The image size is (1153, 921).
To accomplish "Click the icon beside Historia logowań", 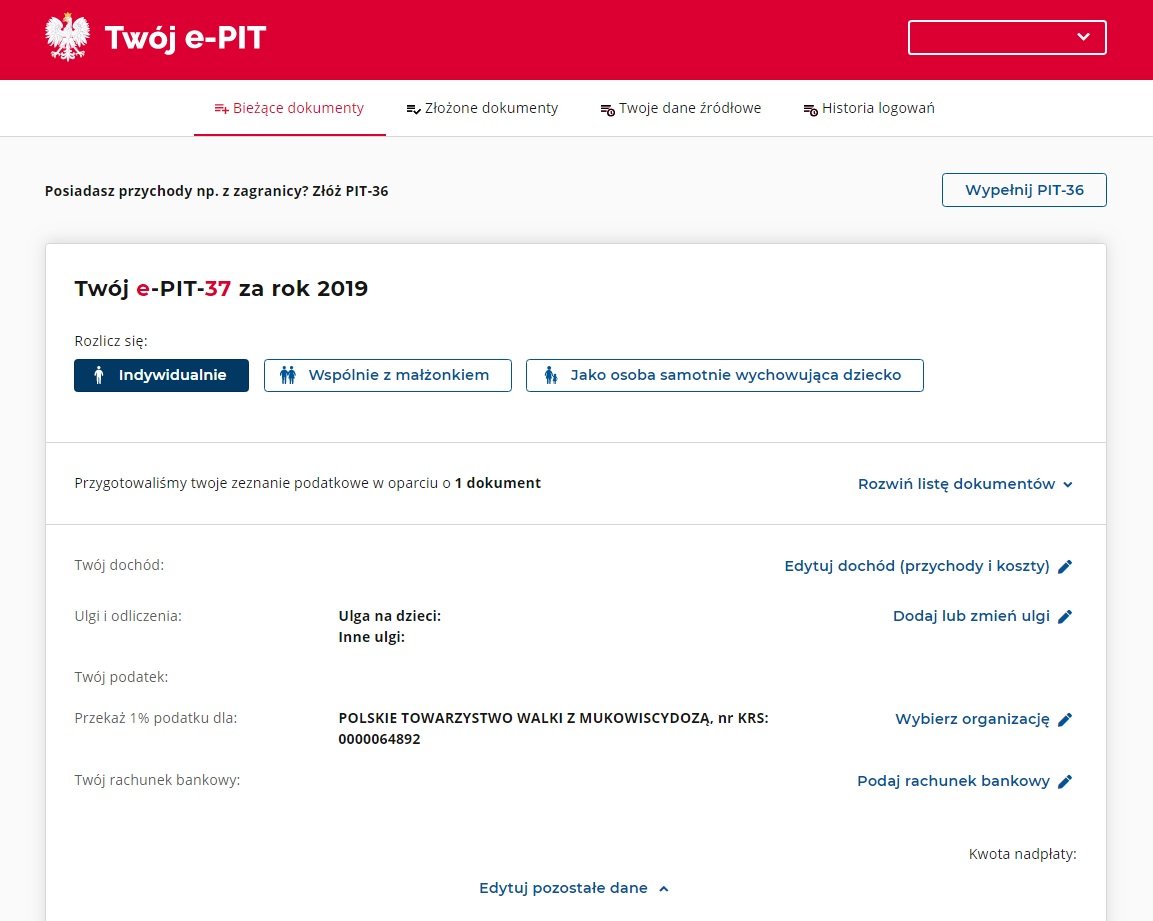I will [x=810, y=110].
